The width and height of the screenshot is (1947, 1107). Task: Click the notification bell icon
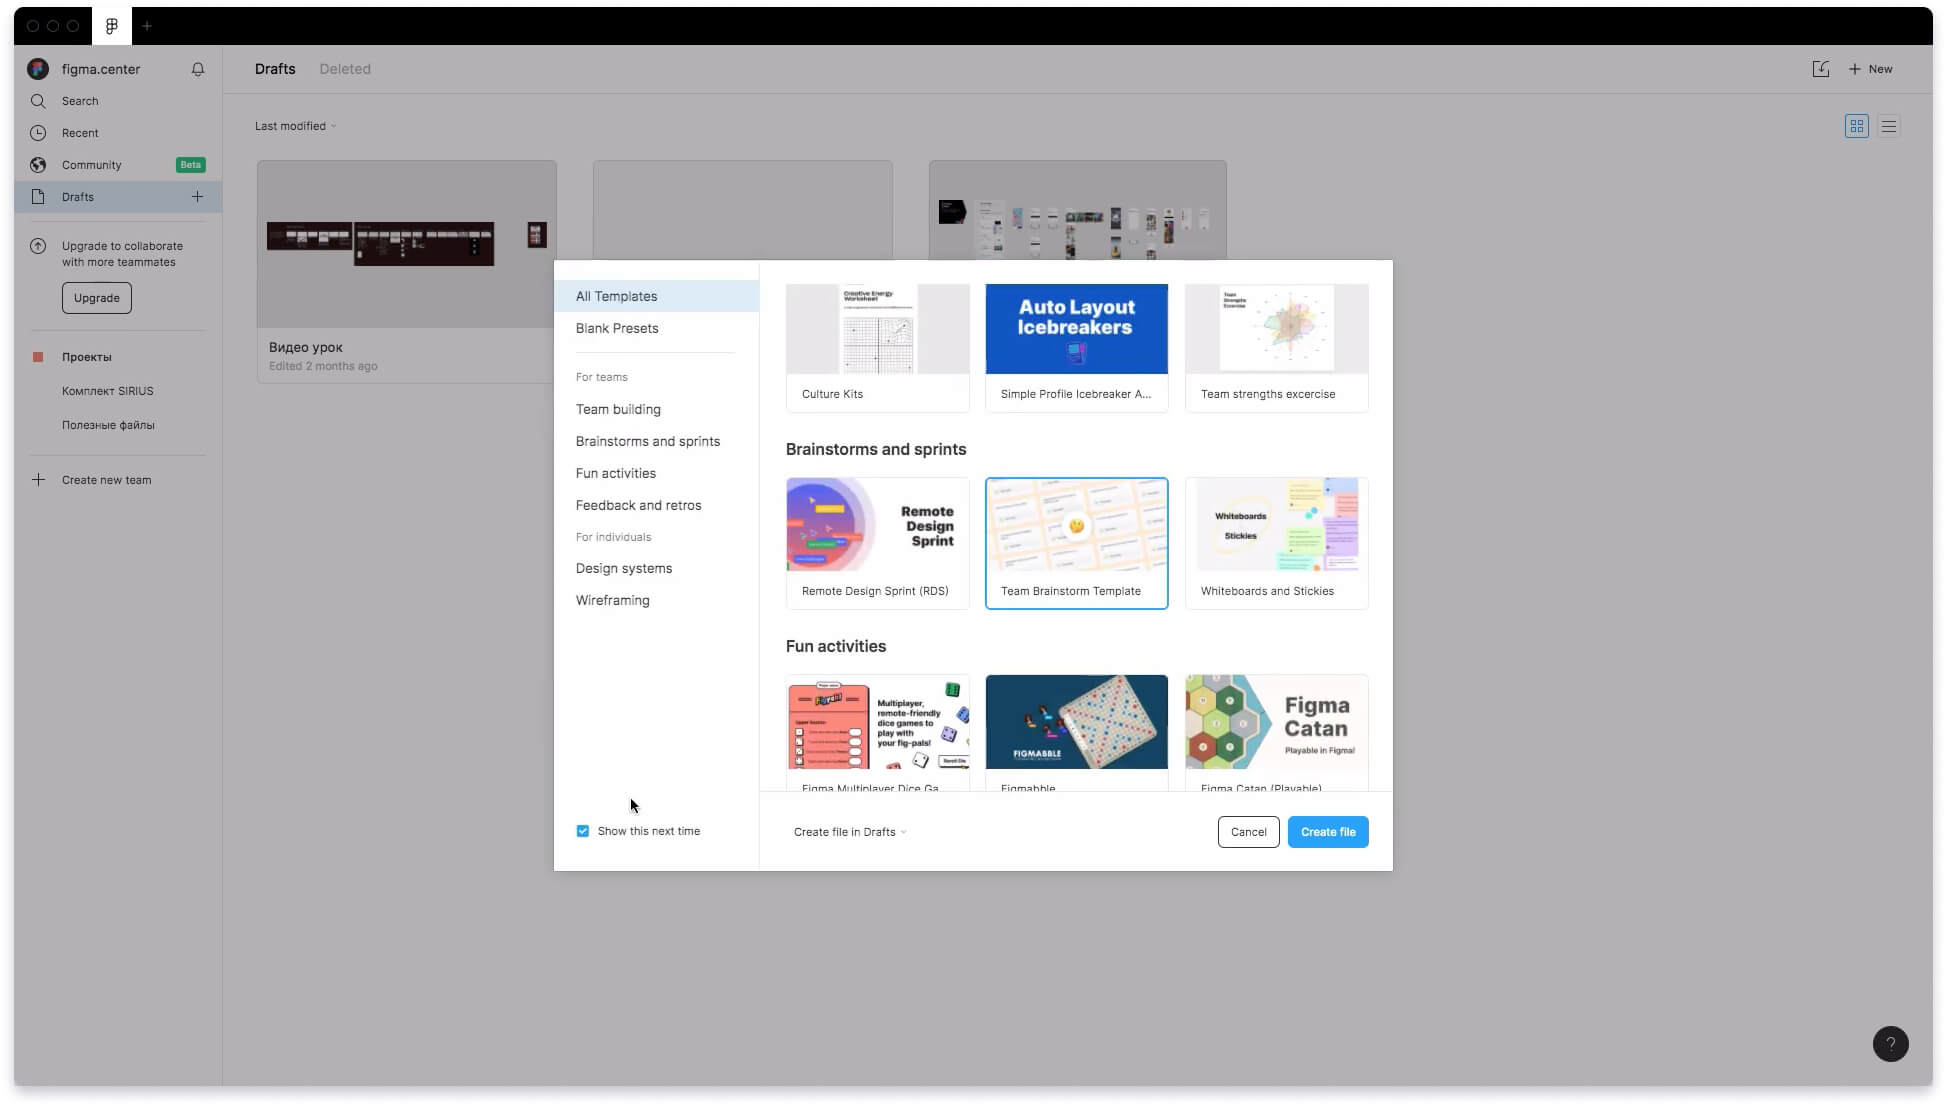coord(198,68)
